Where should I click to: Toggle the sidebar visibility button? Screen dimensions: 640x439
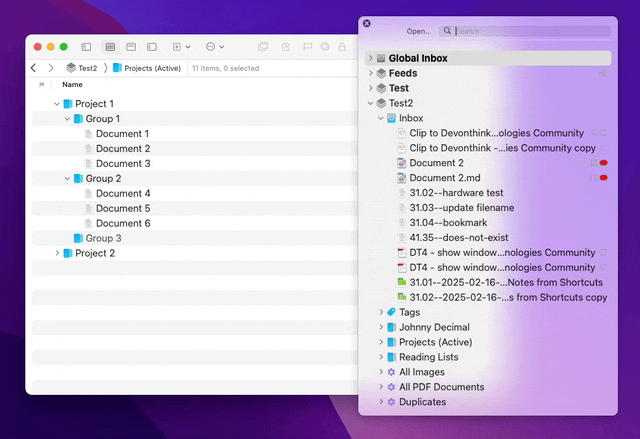point(86,47)
